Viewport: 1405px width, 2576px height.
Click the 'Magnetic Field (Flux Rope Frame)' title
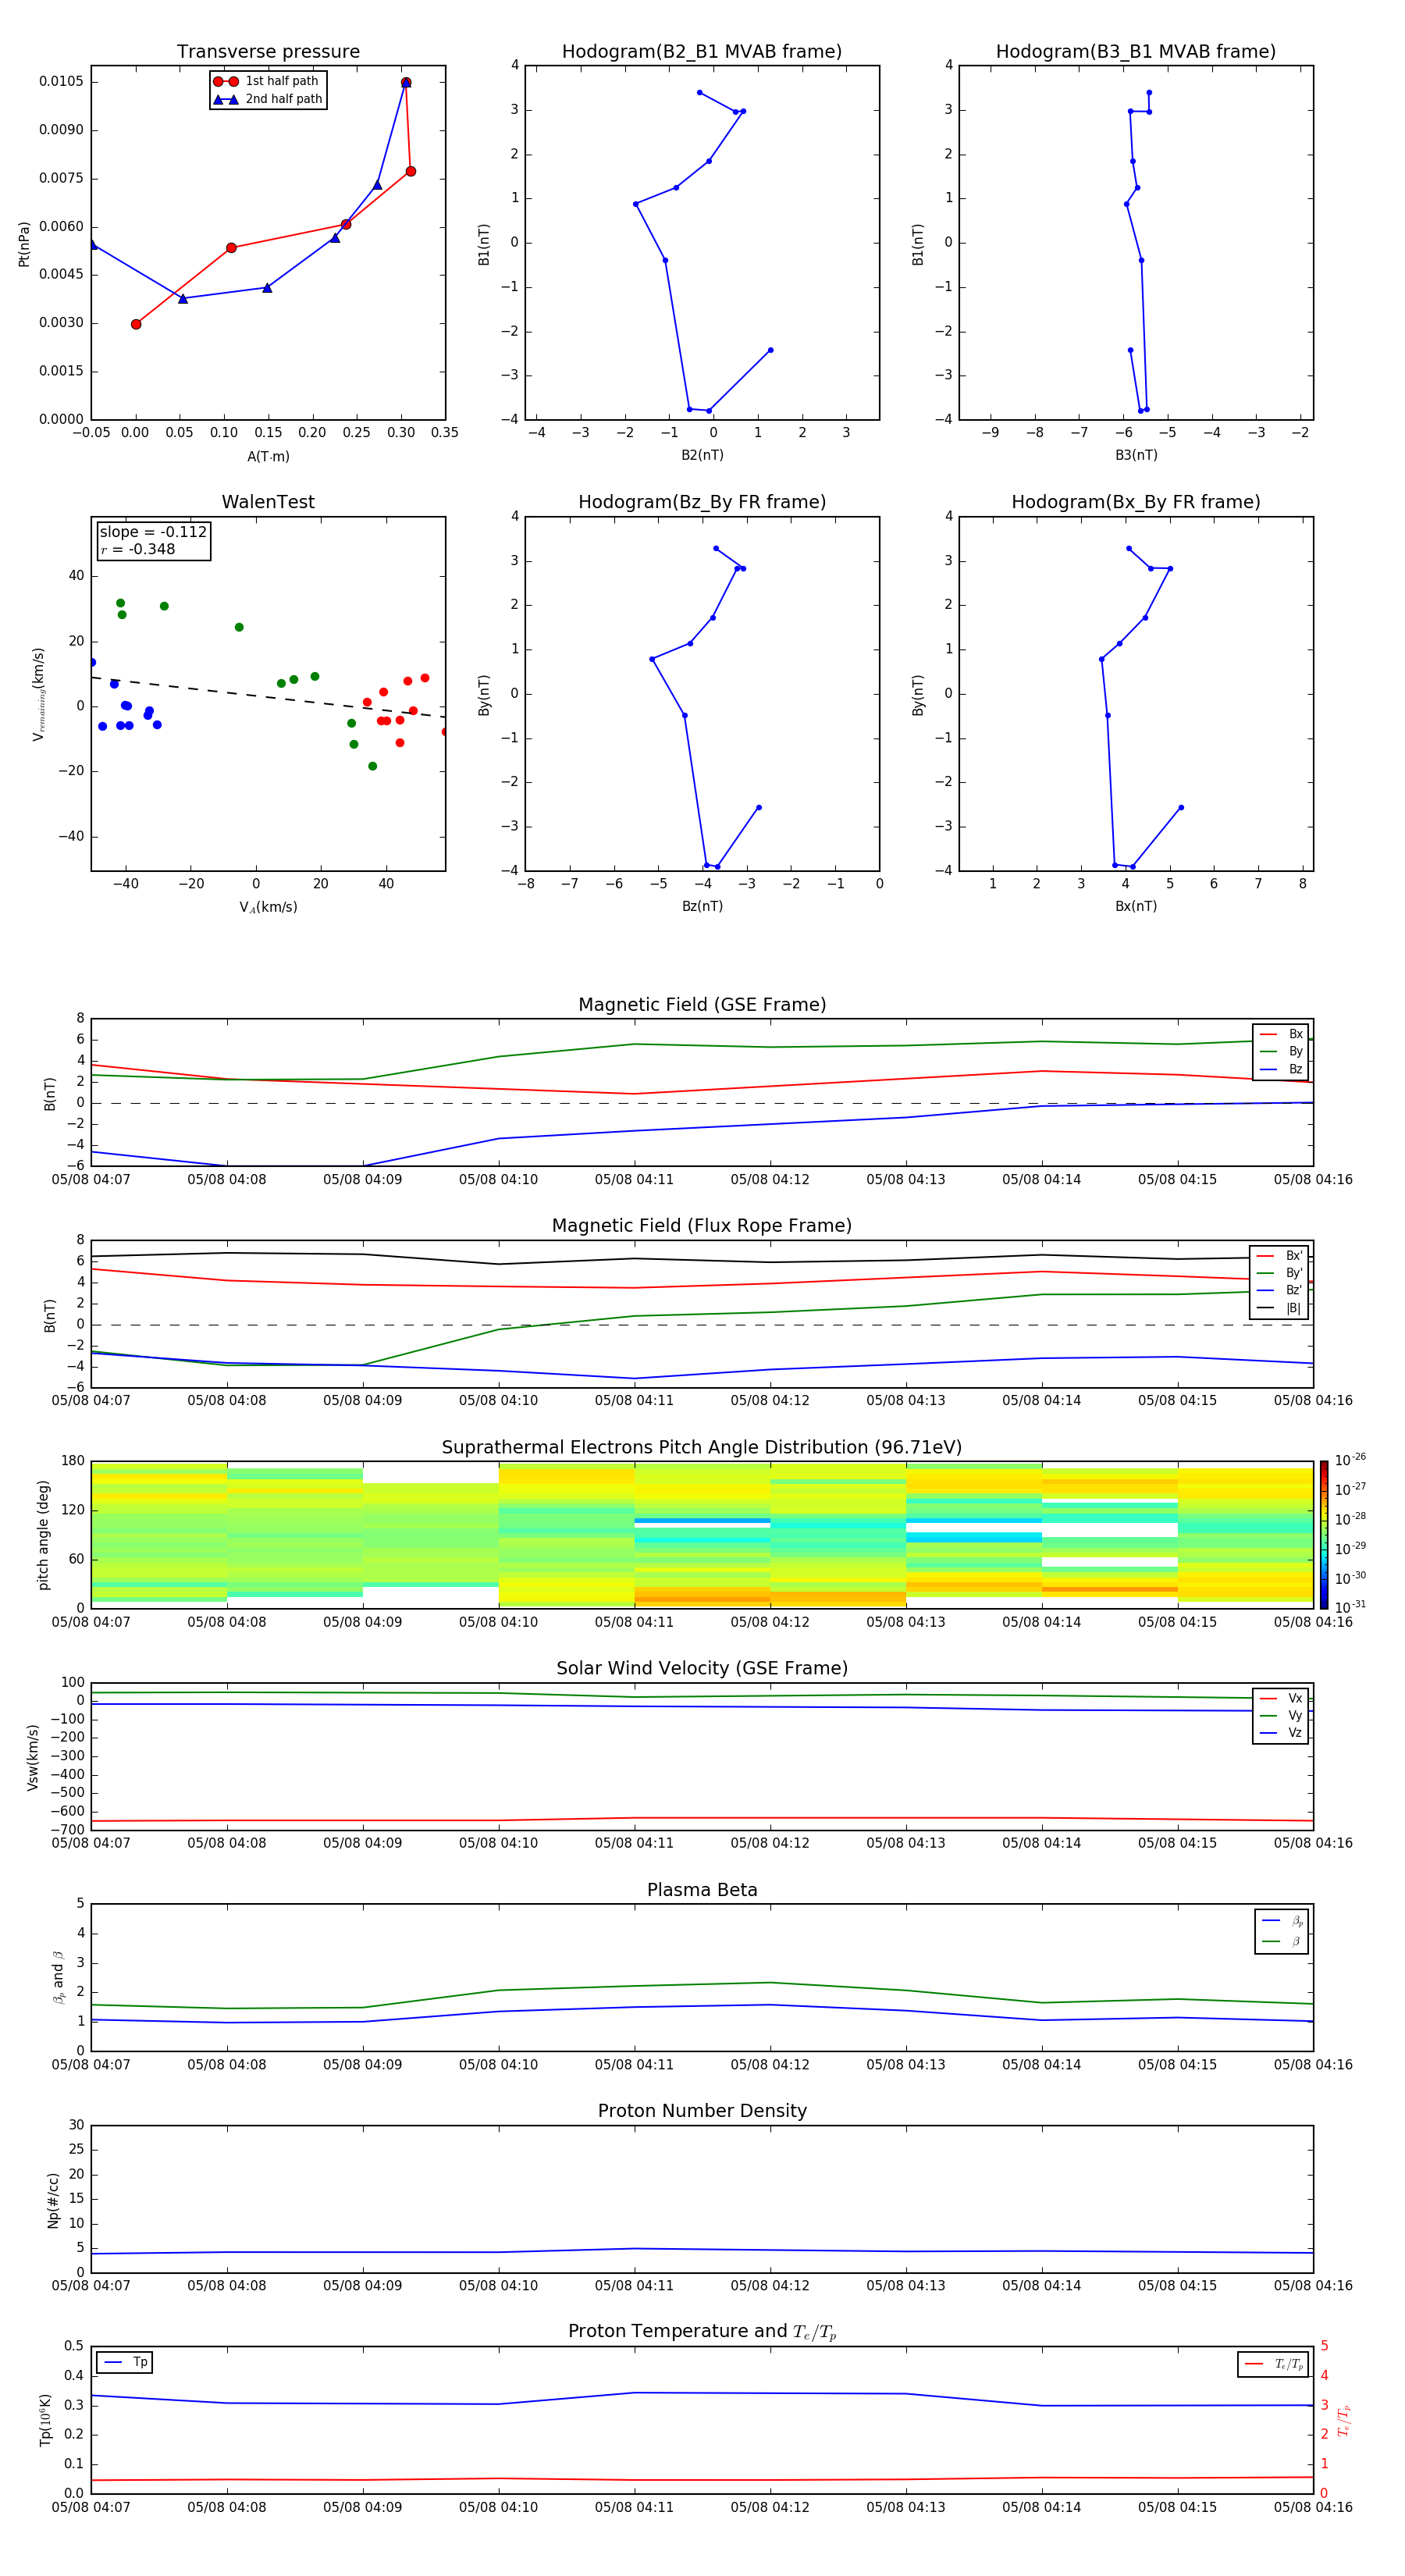point(702,1226)
